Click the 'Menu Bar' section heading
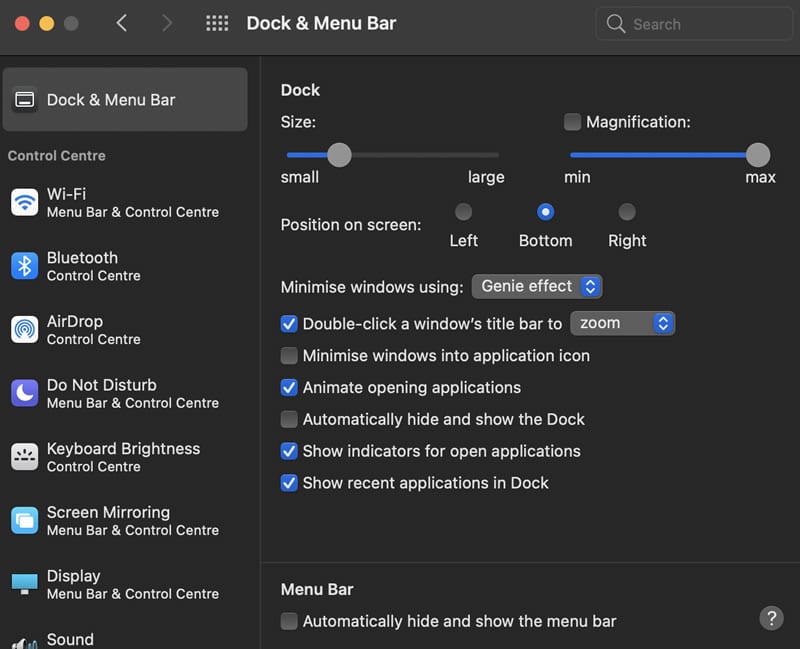 click(x=317, y=589)
